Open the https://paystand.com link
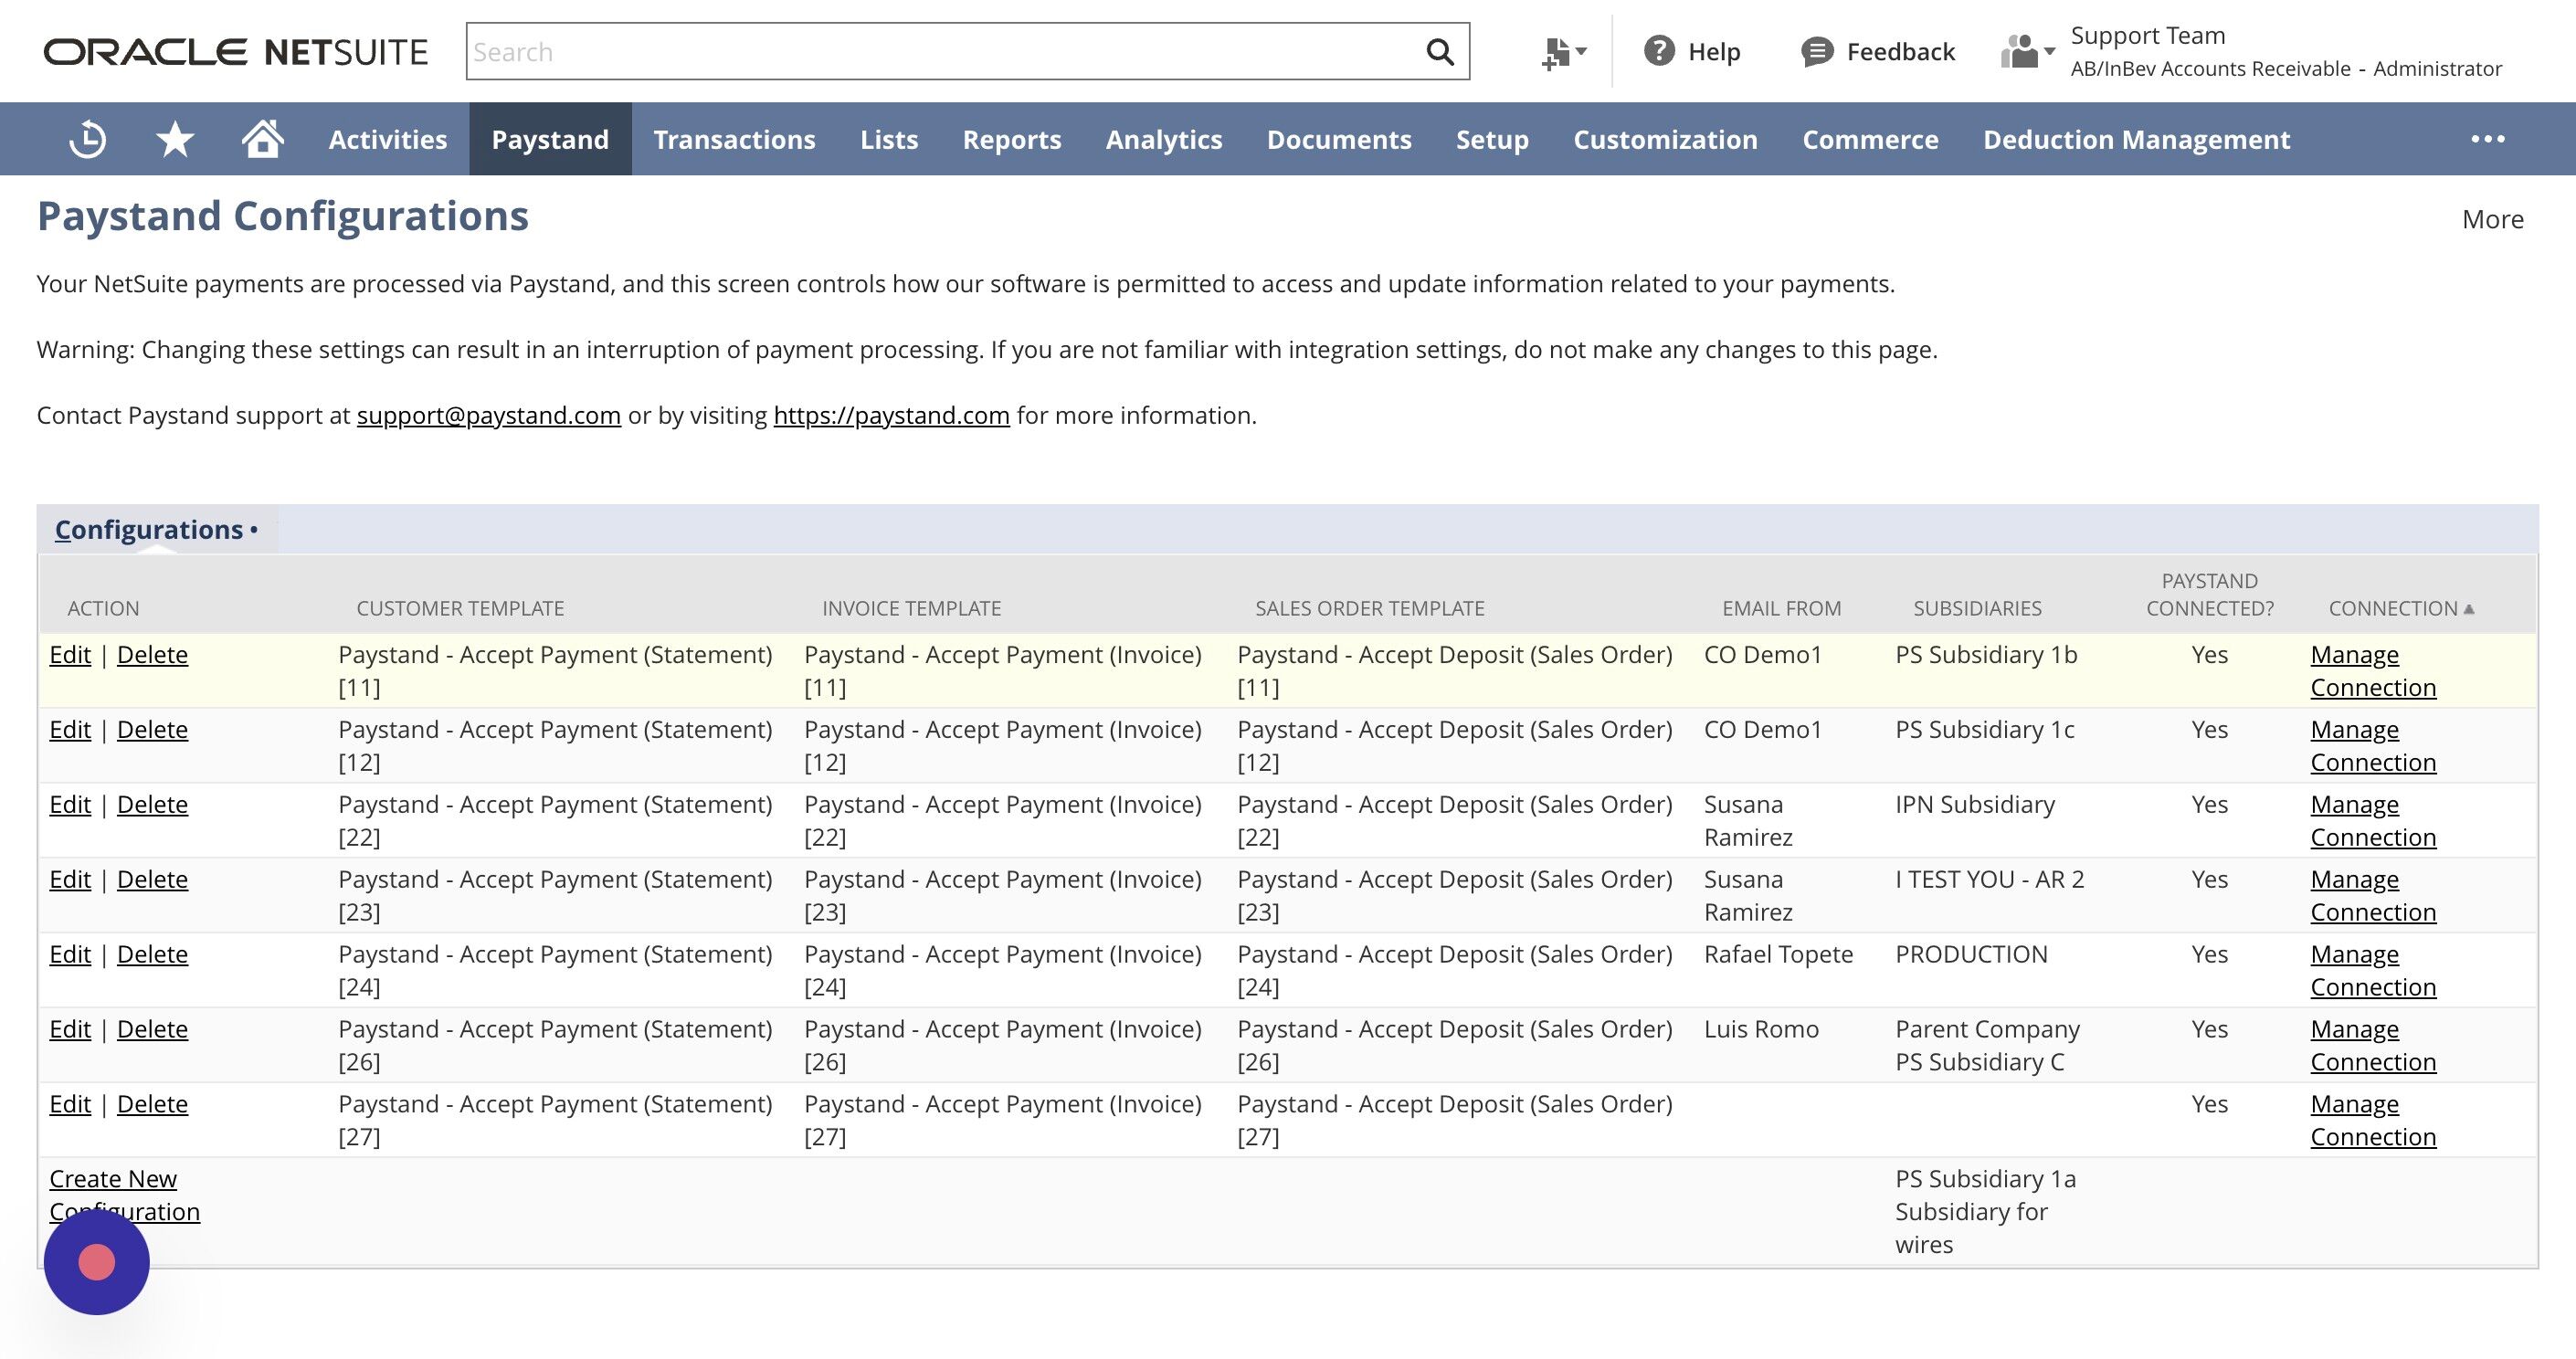Viewport: 2576px width, 1359px height. (891, 415)
